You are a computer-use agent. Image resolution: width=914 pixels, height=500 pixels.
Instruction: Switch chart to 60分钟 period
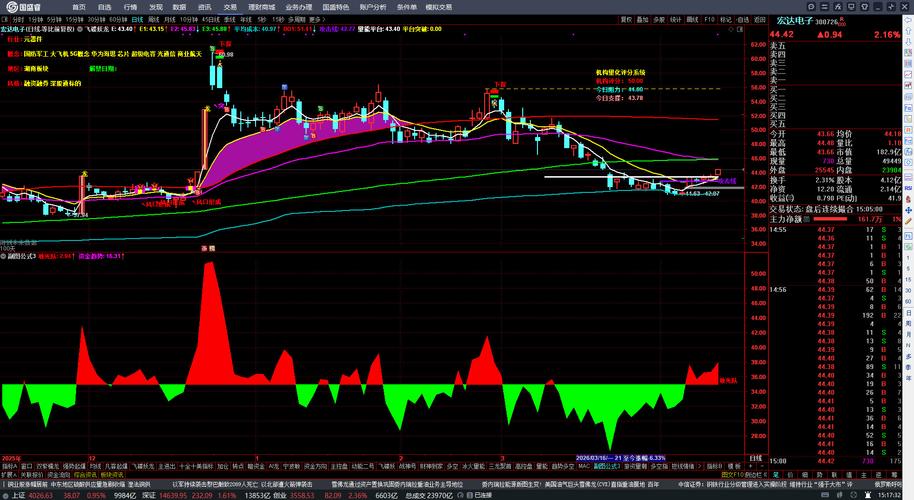coord(118,20)
